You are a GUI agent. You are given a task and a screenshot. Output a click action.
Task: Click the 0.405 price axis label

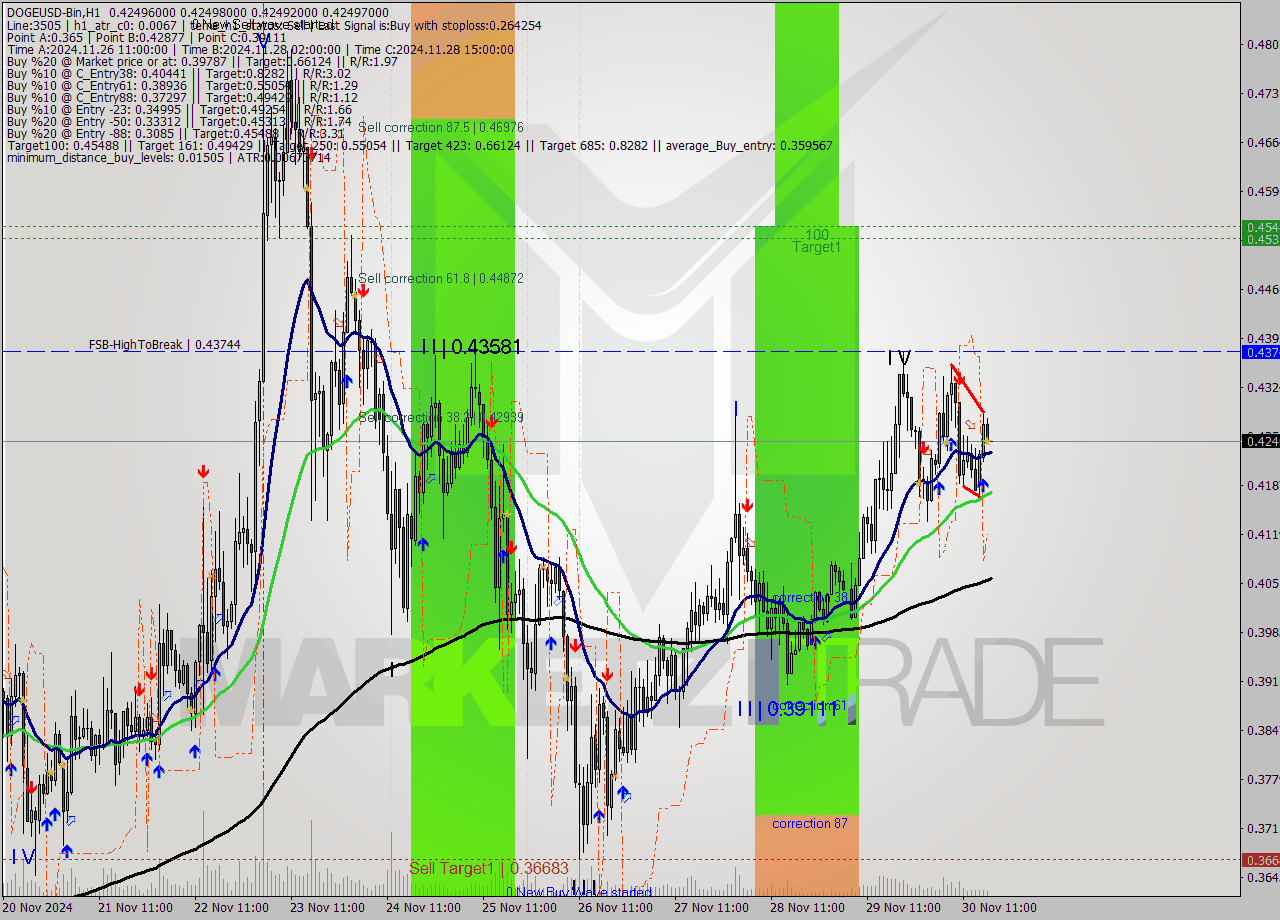[x=1262, y=583]
